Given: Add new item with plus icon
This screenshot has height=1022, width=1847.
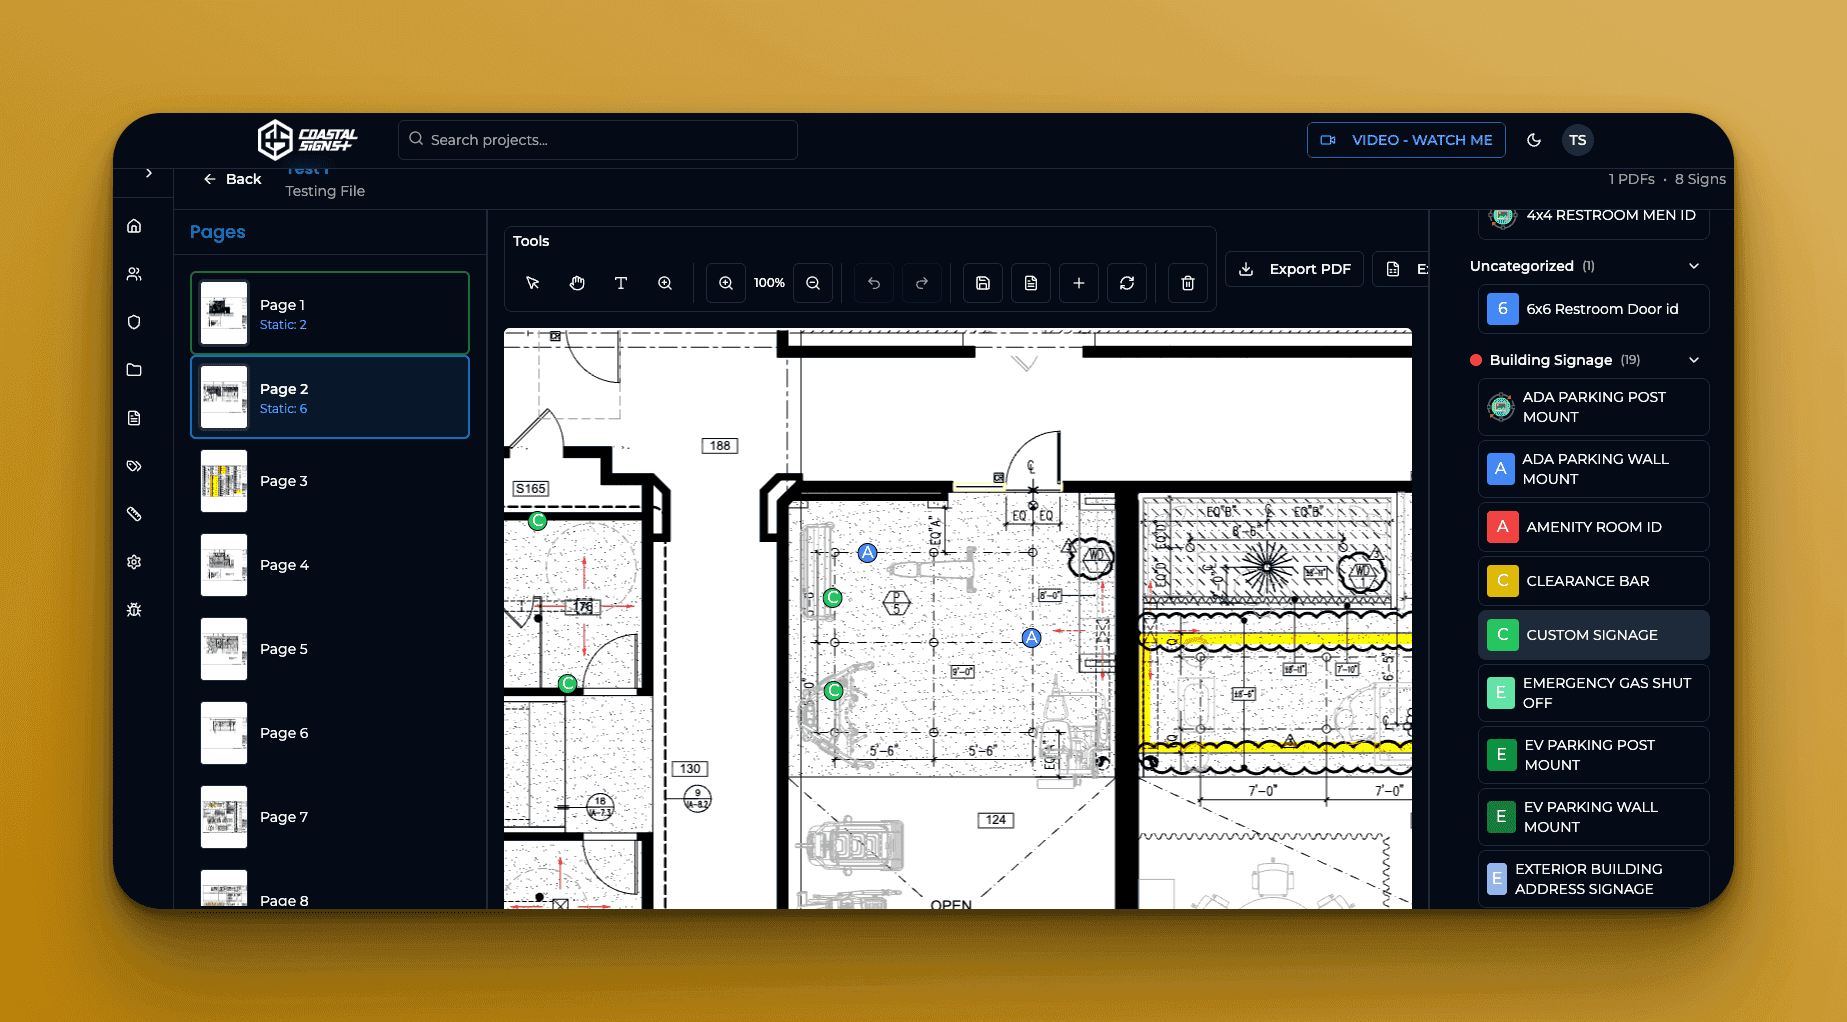Looking at the screenshot, I should point(1079,283).
